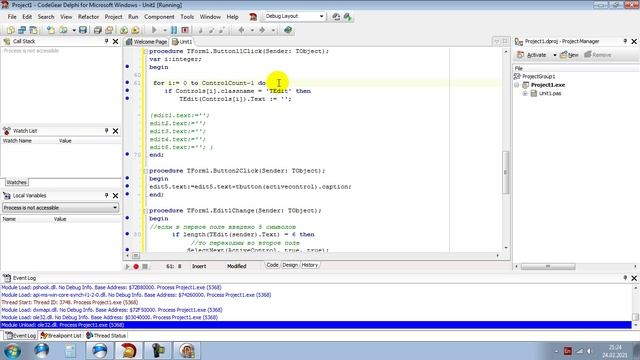Click the Trace Into debug icon
The image size is (640, 360).
pyautogui.click(x=200, y=30)
